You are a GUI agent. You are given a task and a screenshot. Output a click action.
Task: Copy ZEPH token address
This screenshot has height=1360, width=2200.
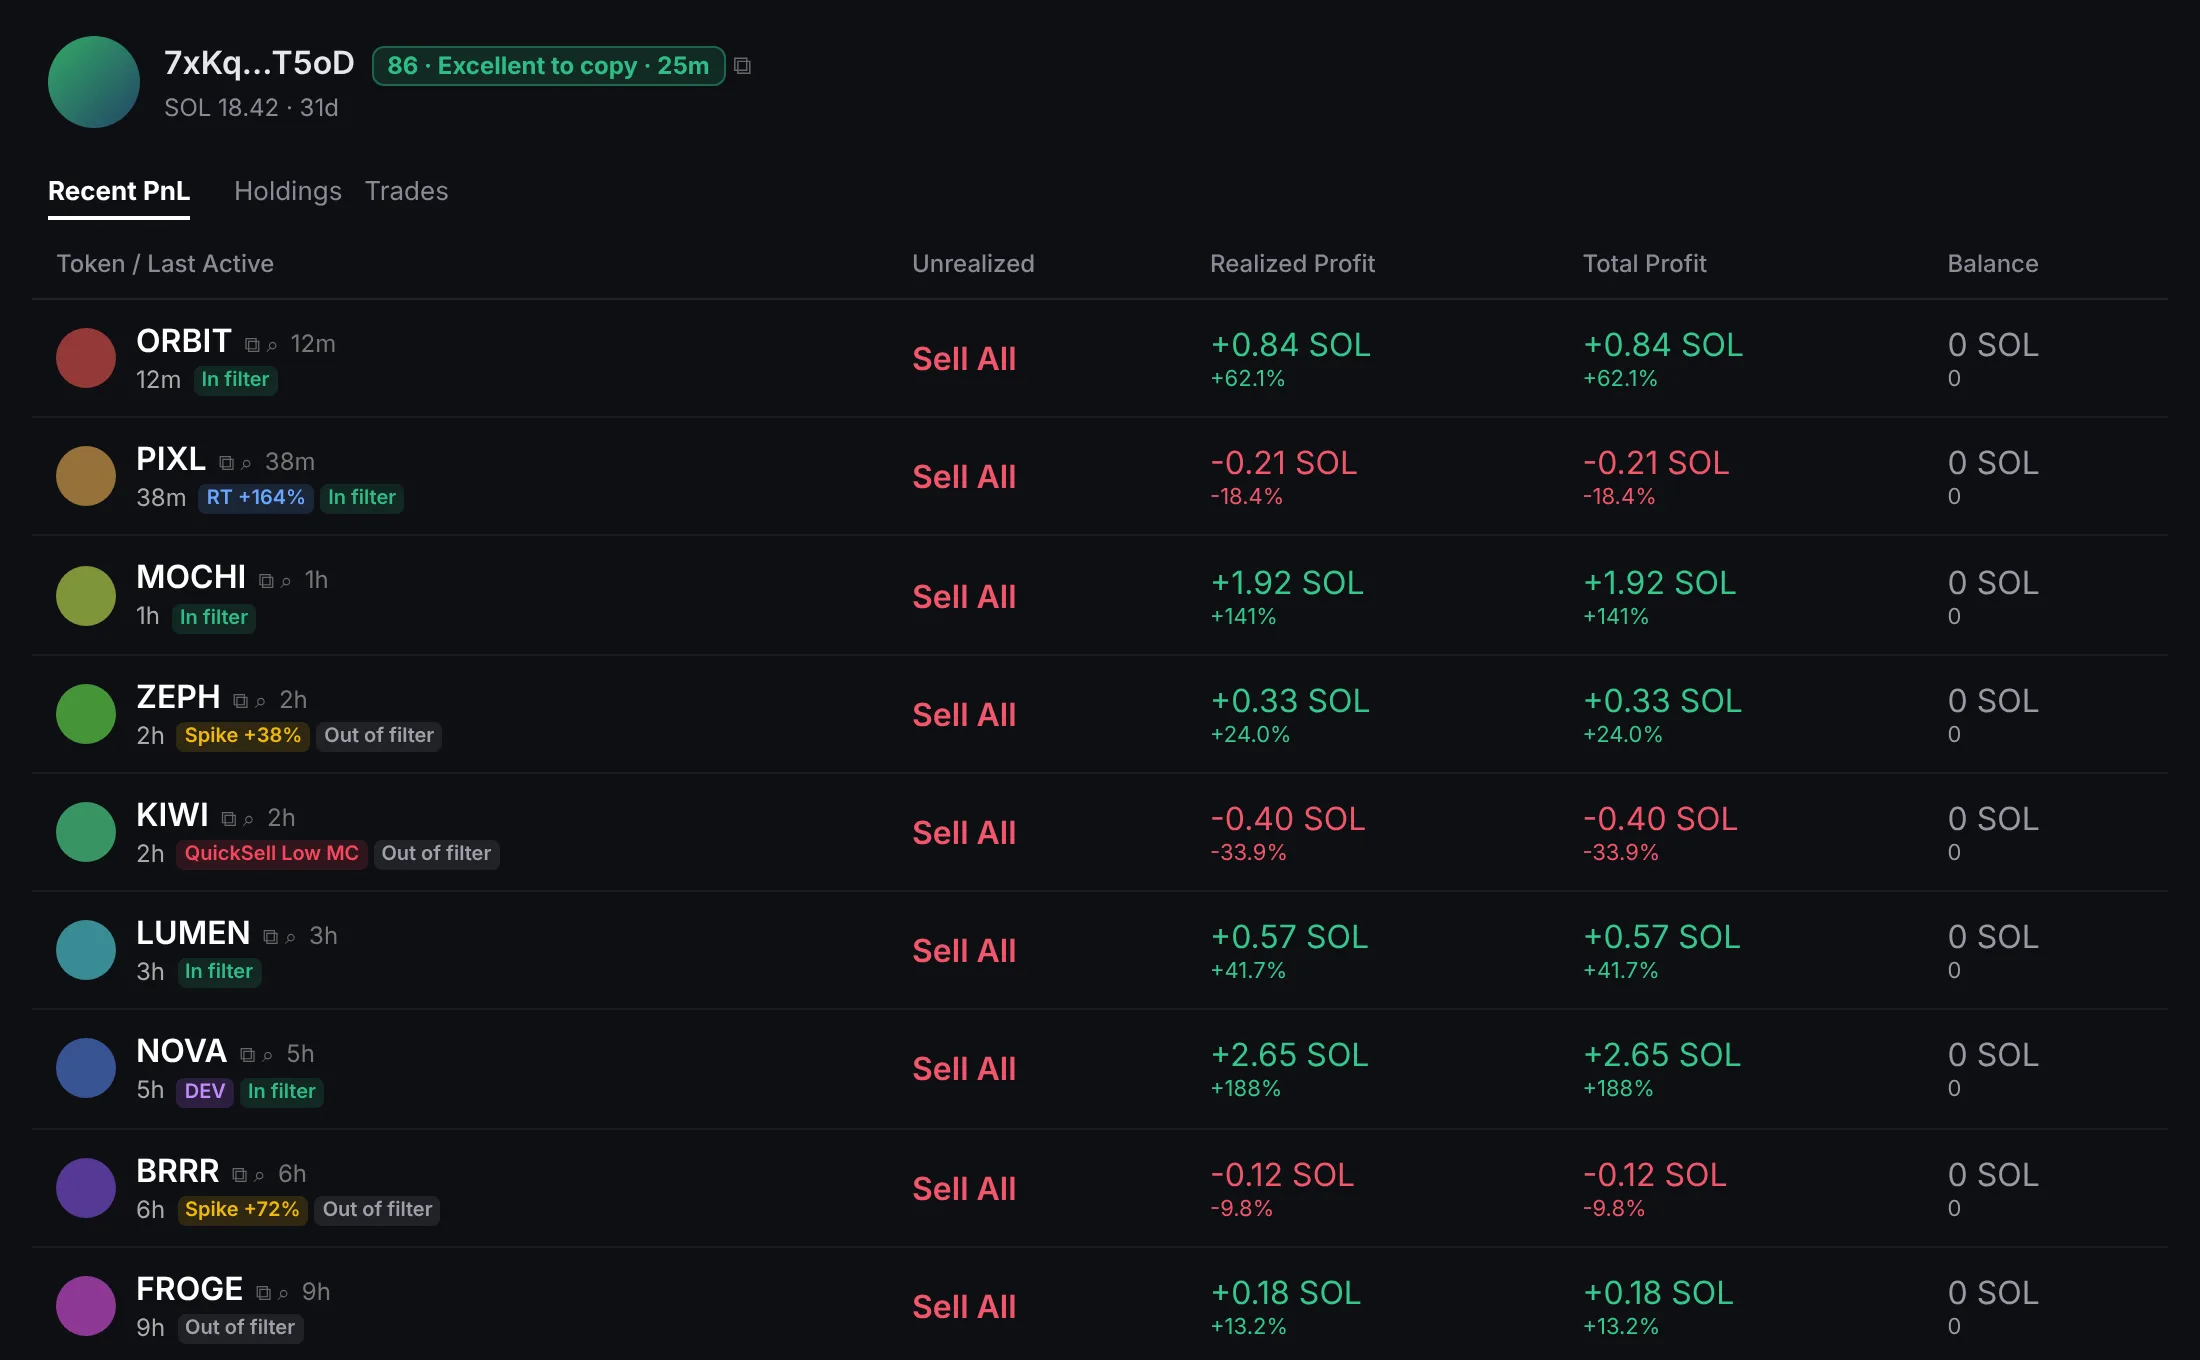pos(240,701)
